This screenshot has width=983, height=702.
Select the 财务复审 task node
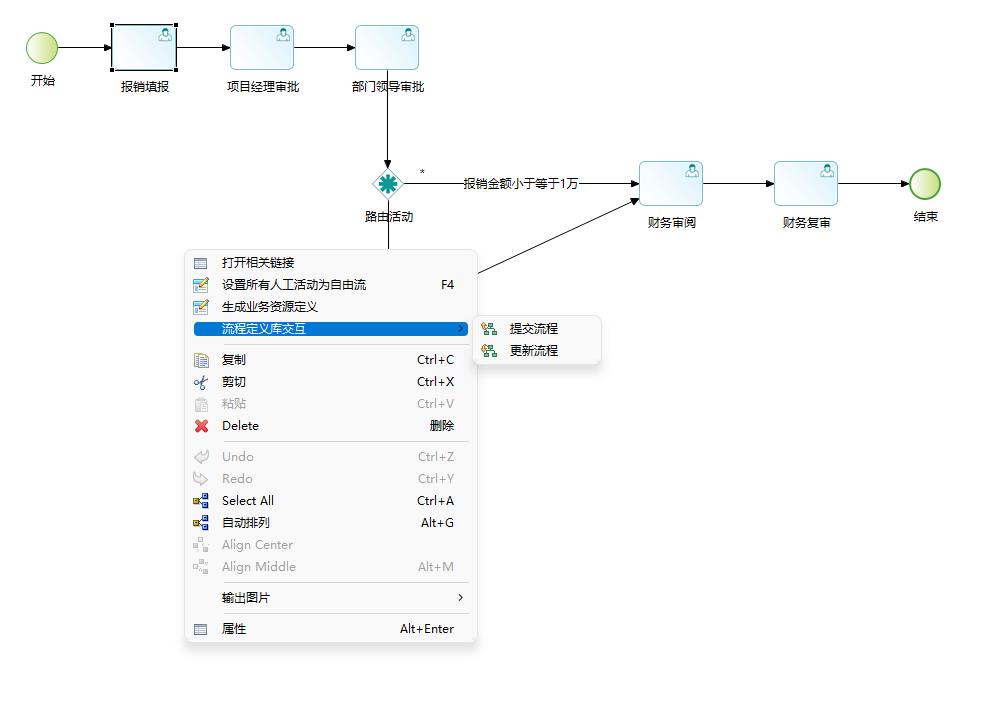coord(806,184)
